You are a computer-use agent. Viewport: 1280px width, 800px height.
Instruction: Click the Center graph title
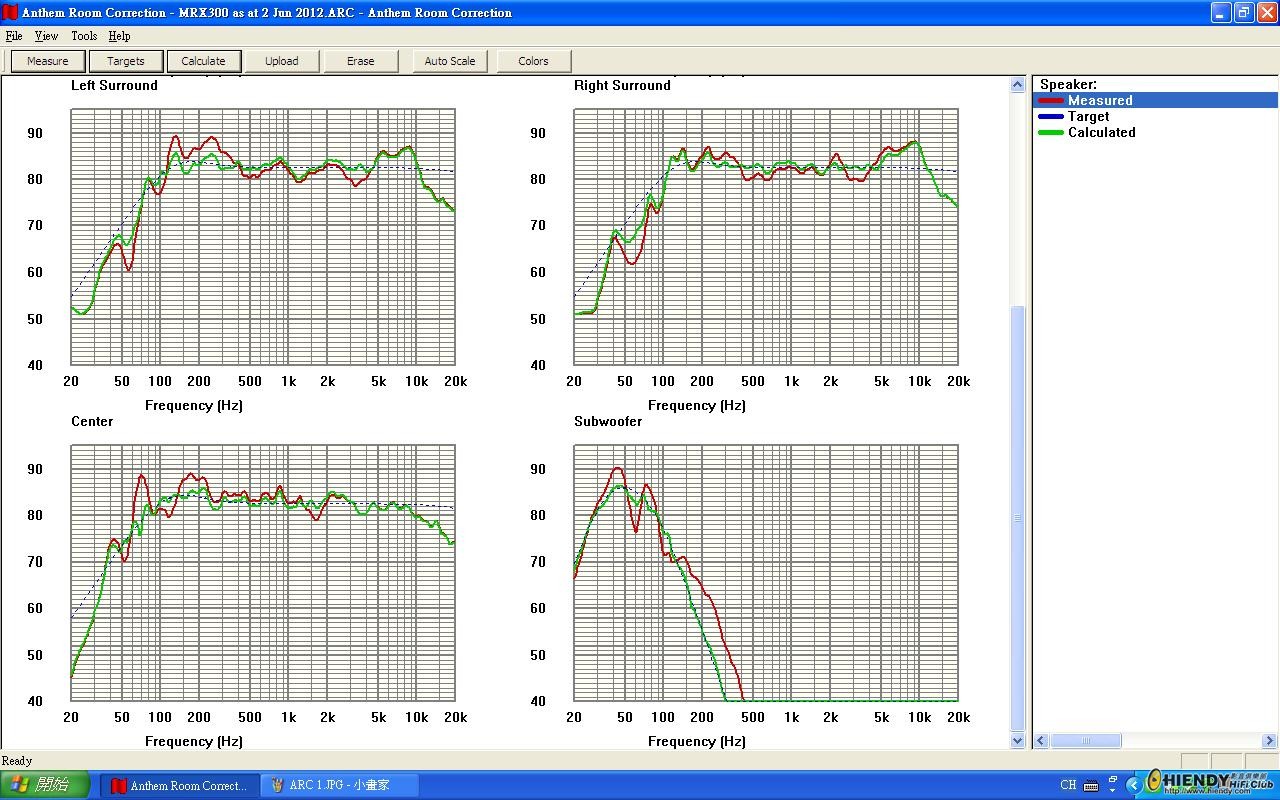pos(92,422)
